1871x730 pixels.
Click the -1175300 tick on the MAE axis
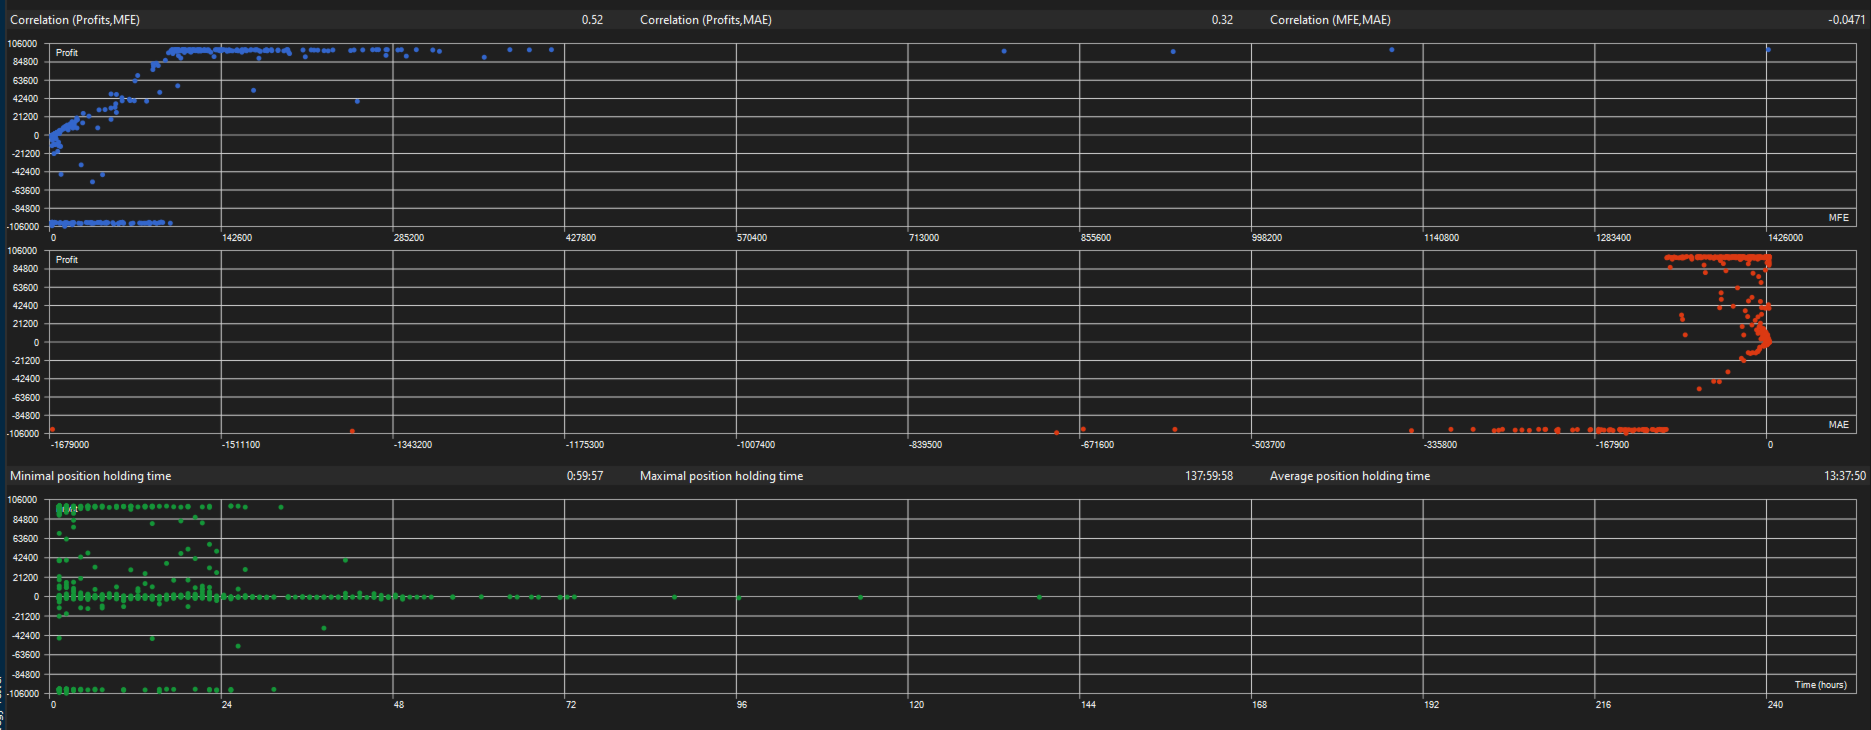[585, 445]
